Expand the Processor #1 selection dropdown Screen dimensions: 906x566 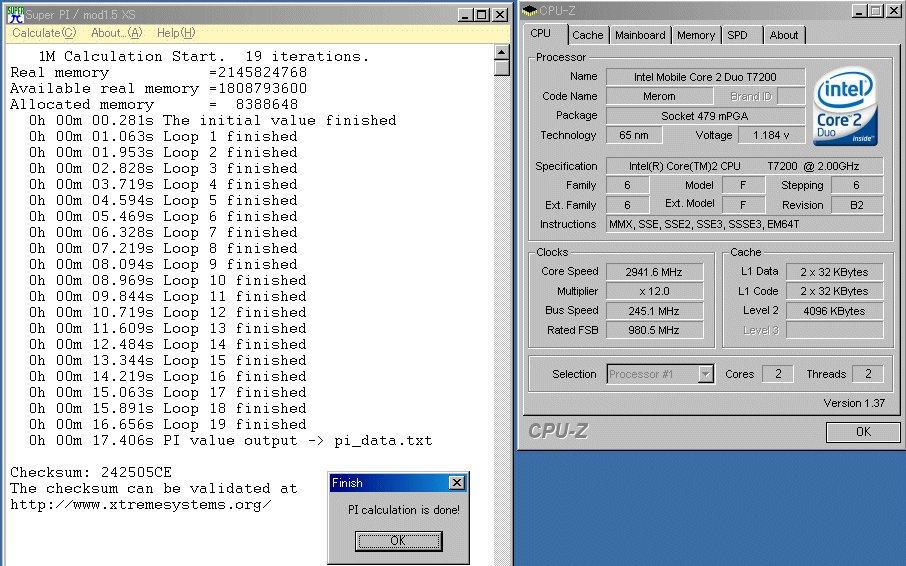(x=705, y=374)
